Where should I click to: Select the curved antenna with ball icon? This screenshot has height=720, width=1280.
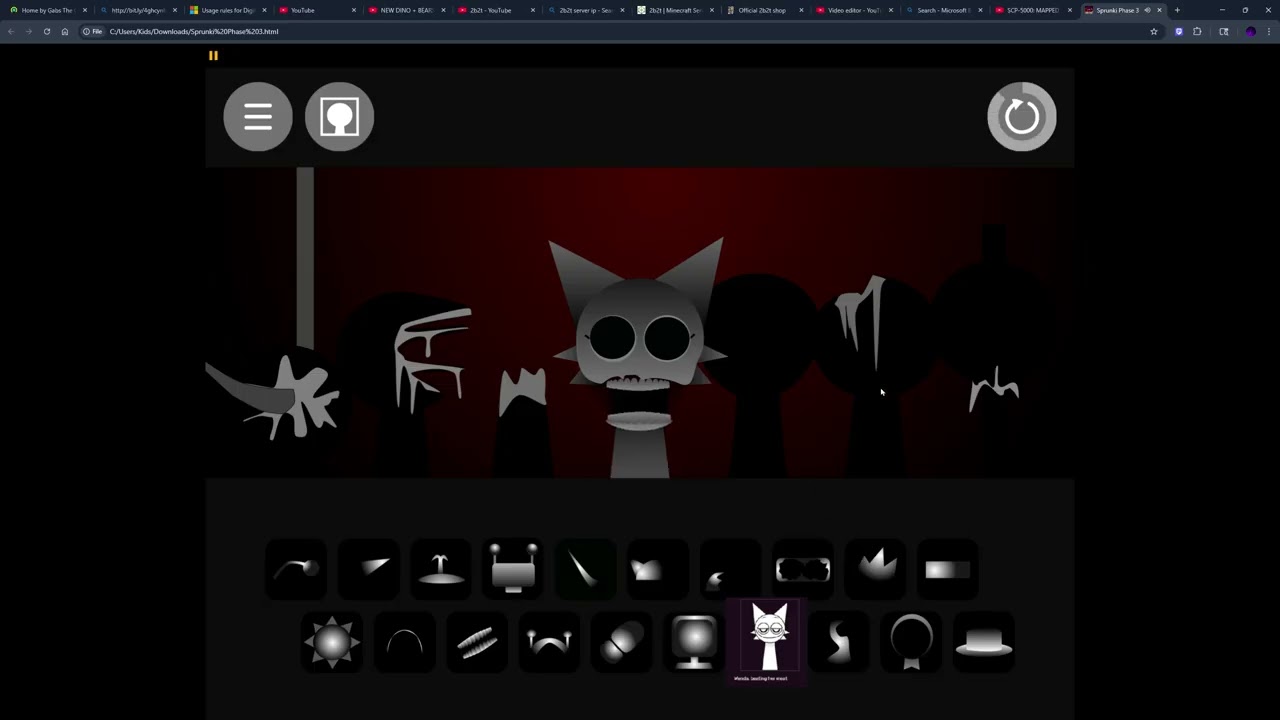tap(296, 569)
